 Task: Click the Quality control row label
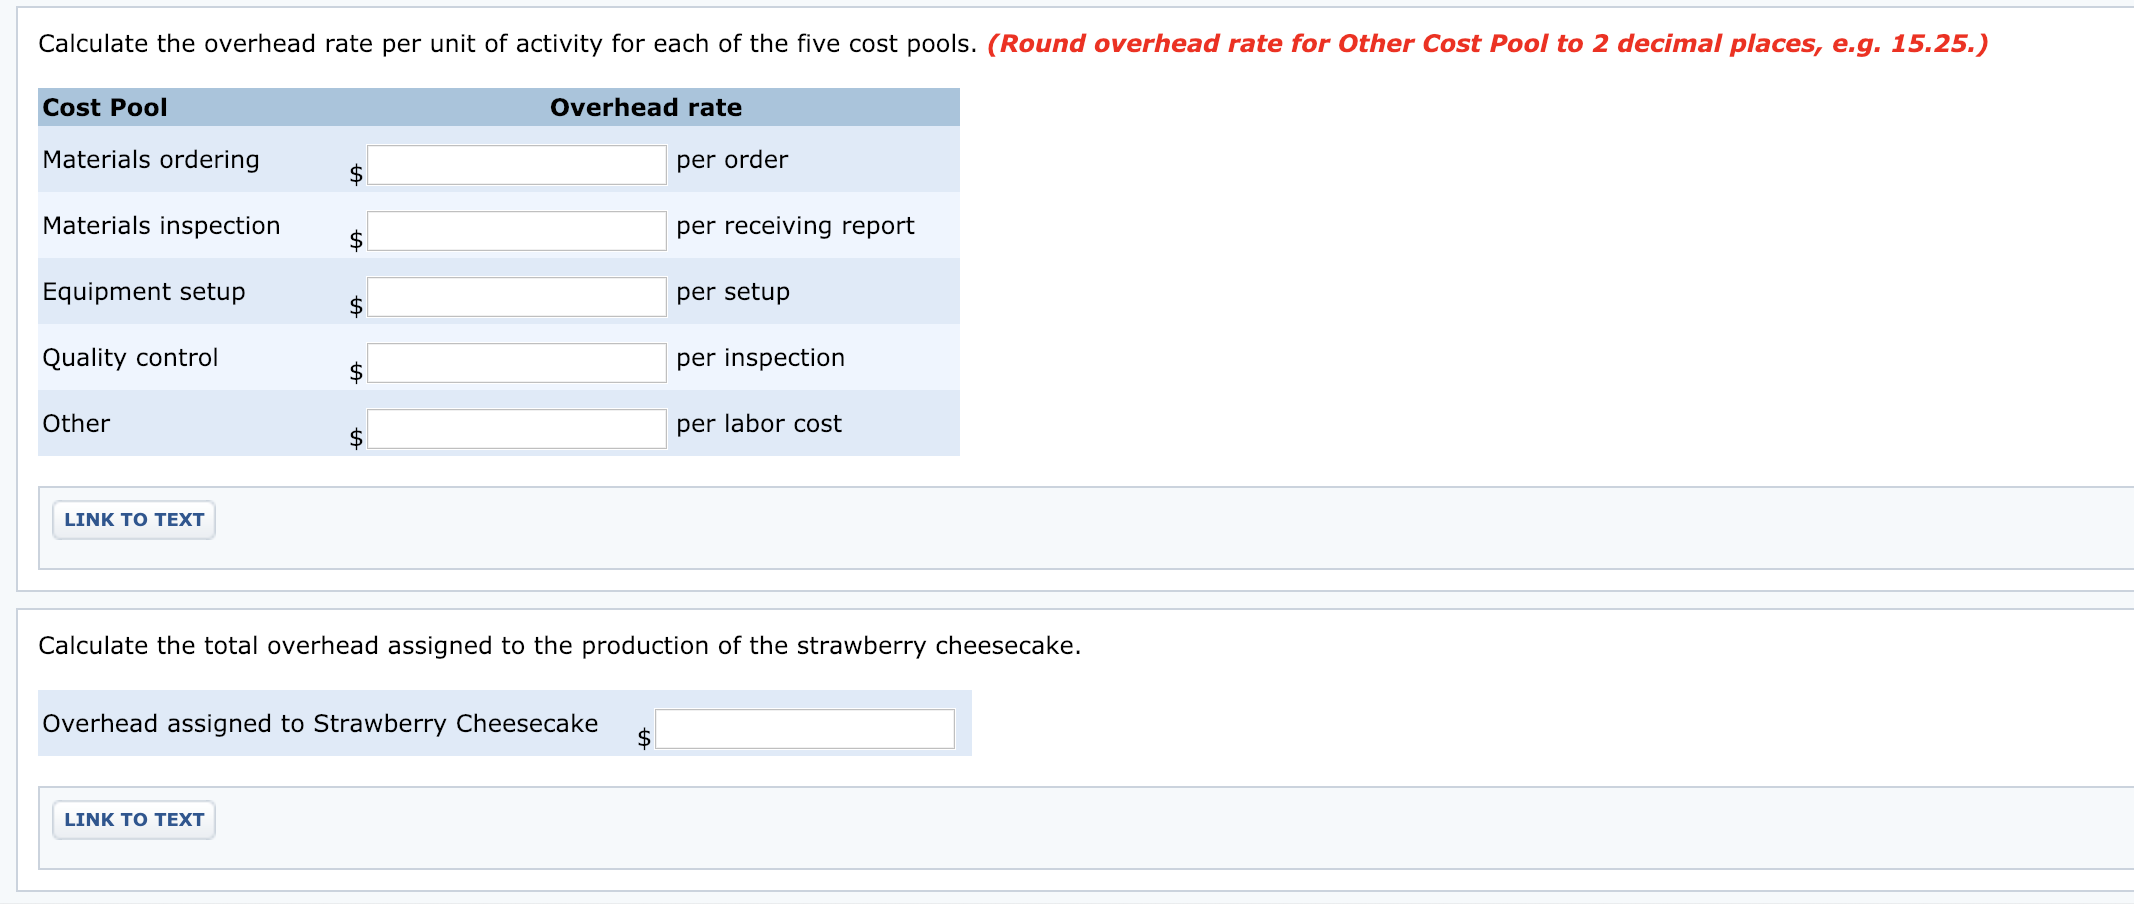[x=130, y=357]
